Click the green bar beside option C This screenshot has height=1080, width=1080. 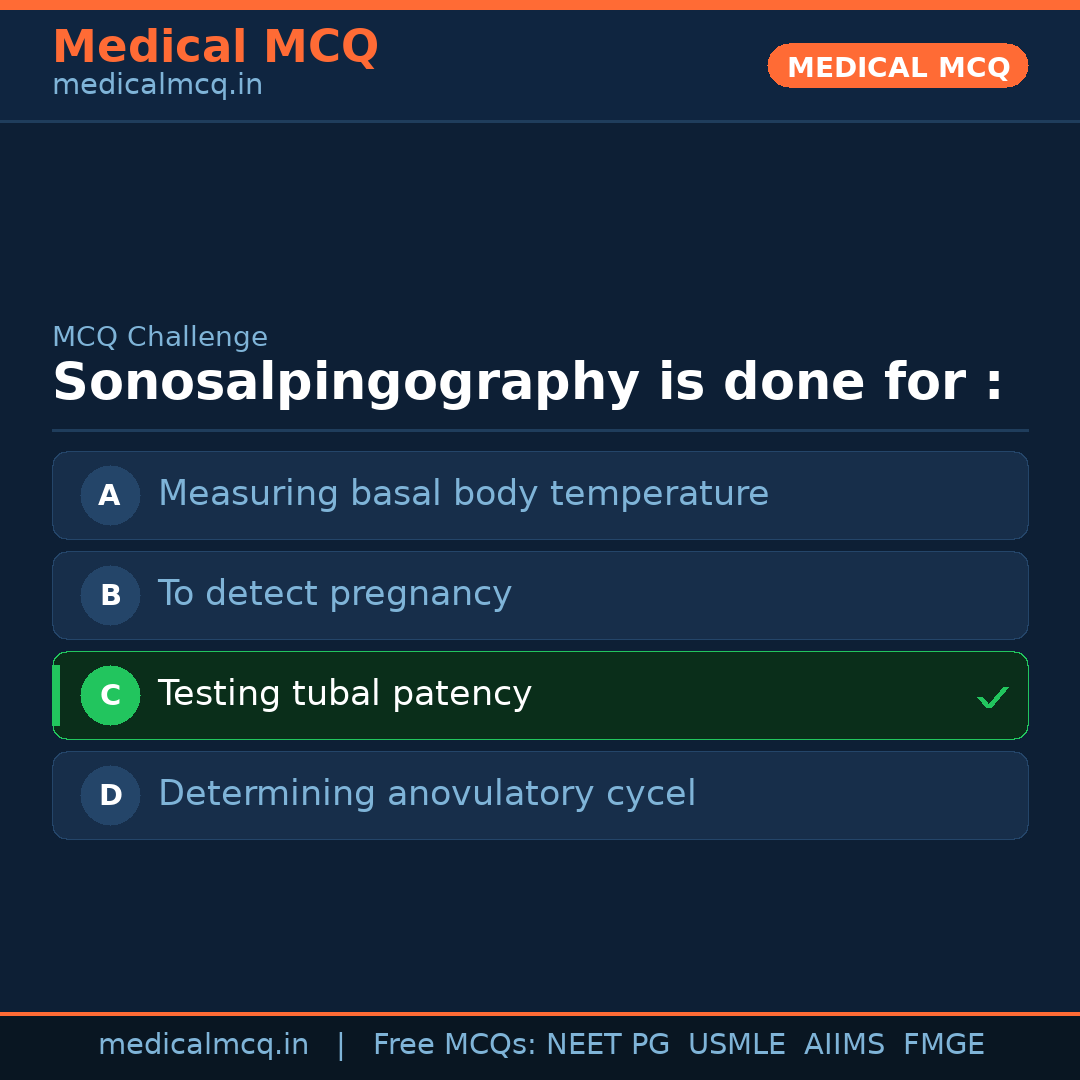click(x=56, y=695)
